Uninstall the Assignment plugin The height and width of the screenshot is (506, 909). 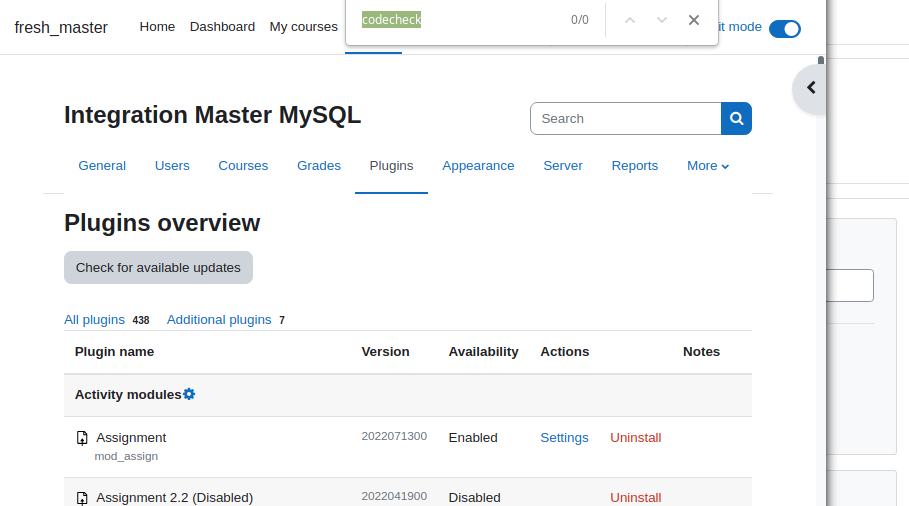pyautogui.click(x=635, y=438)
